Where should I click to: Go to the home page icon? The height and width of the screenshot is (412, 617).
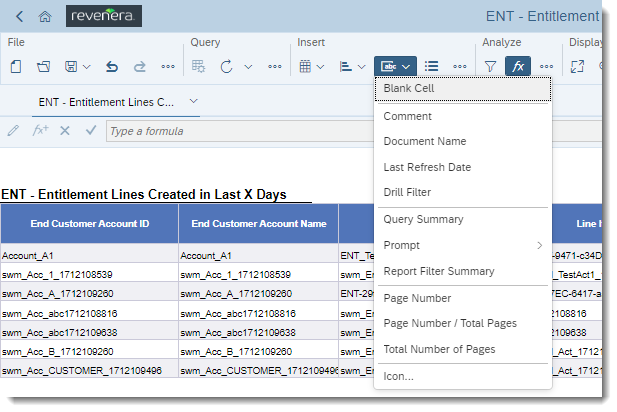(x=44, y=16)
